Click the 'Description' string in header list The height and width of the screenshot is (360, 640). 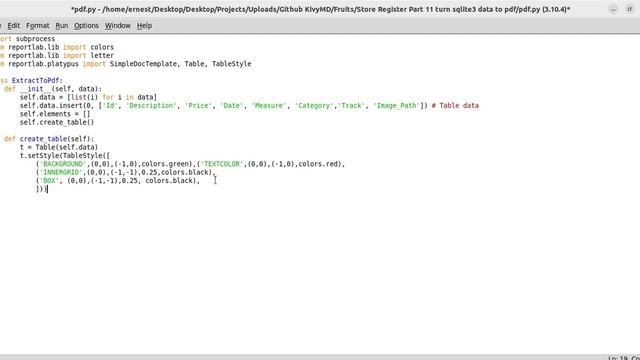coord(151,106)
